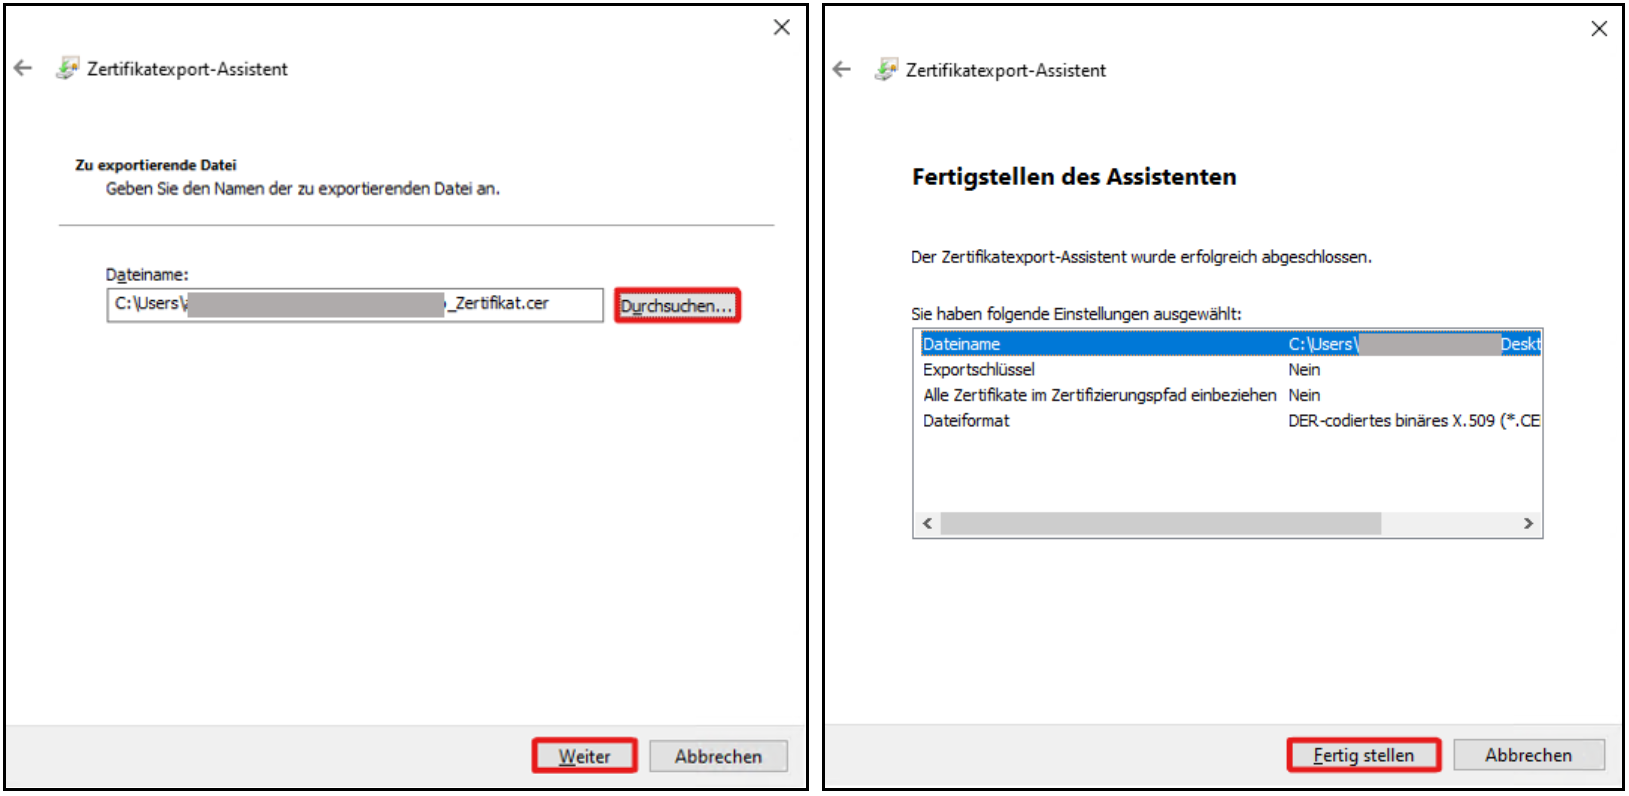Click Abbrechen beside Fertig stellen
Screen dimensions: 1629x796
point(1528,755)
